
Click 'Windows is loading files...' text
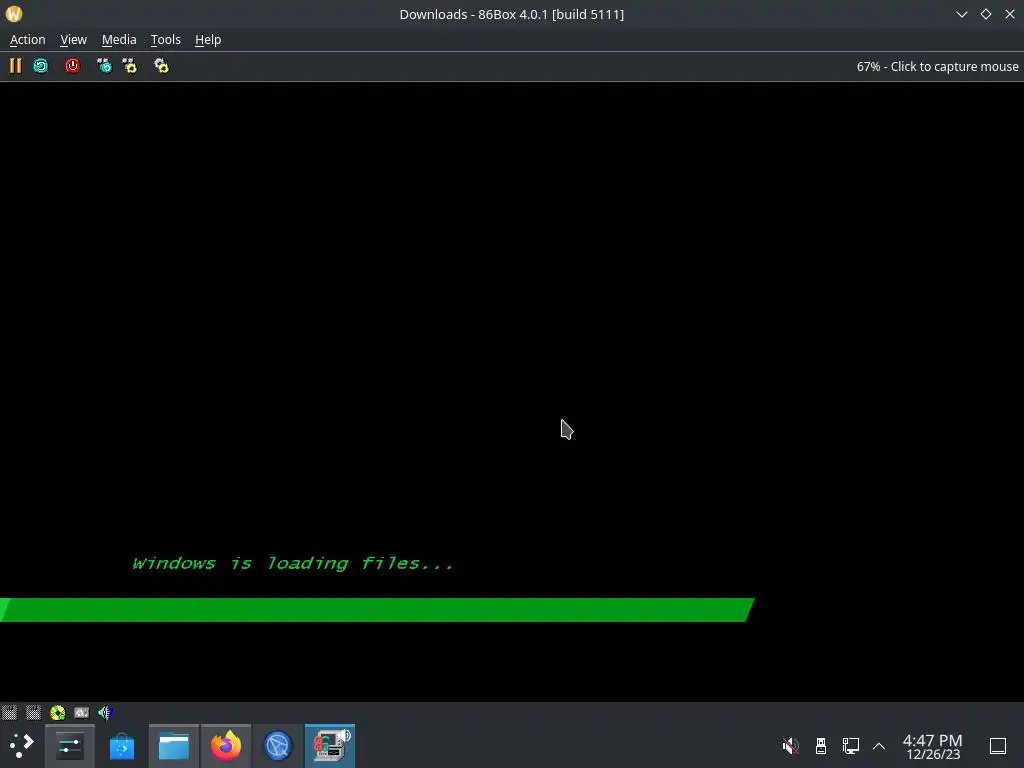[293, 564]
